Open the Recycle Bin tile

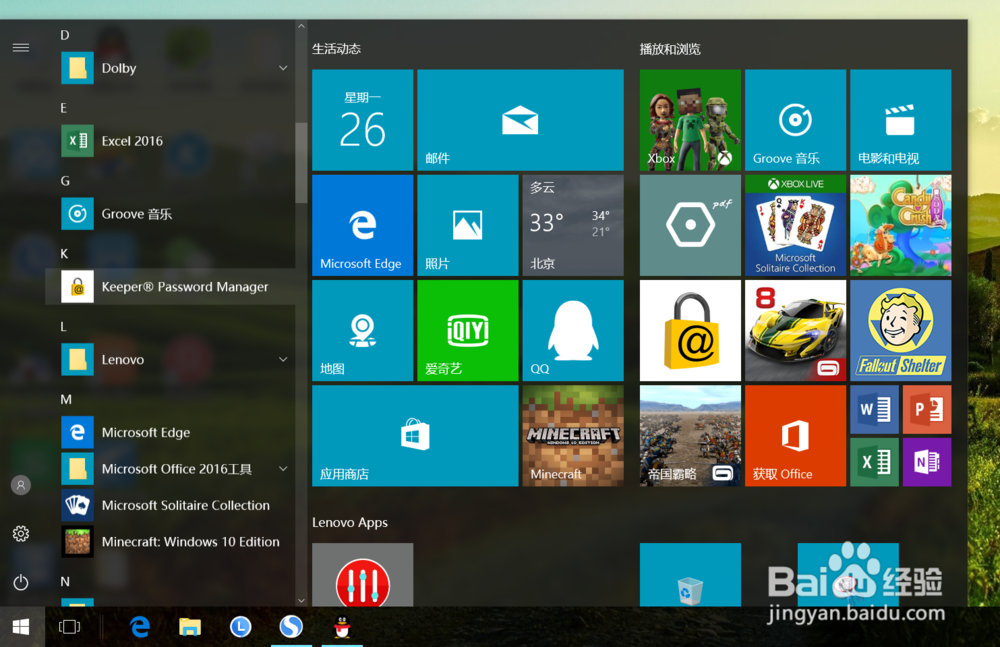(x=690, y=574)
